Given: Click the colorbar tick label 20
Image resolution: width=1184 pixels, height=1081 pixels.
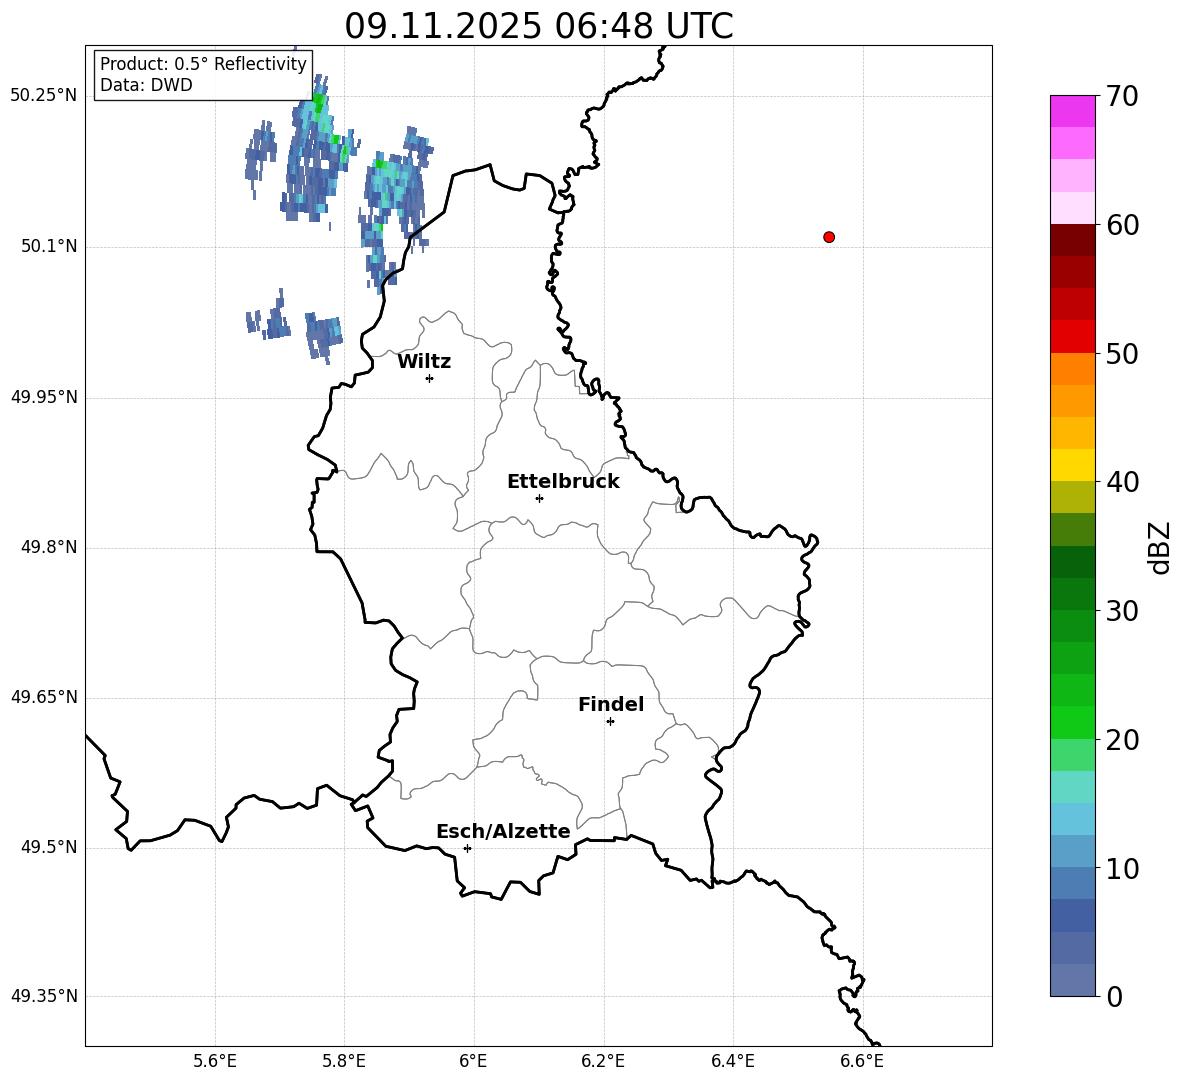Looking at the screenshot, I should [x=1122, y=740].
